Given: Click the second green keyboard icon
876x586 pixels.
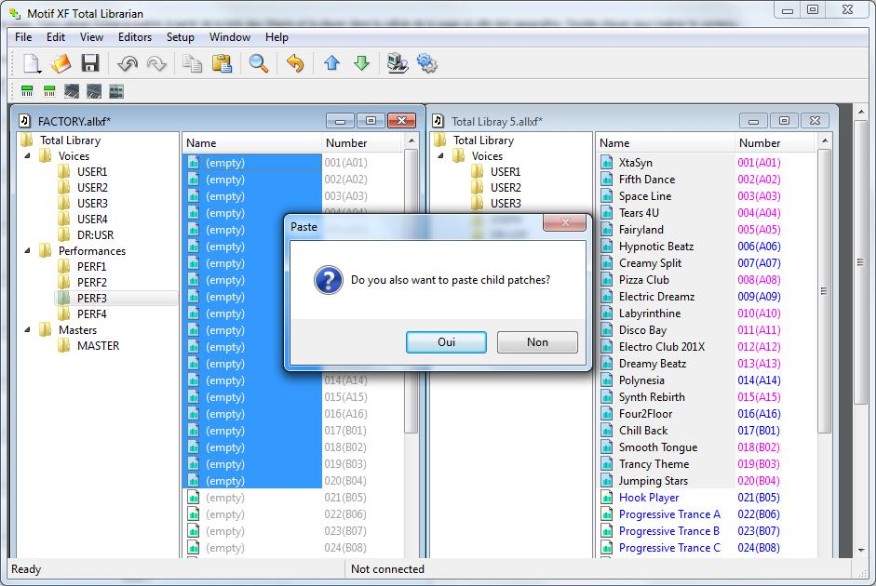Looking at the screenshot, I should point(50,91).
